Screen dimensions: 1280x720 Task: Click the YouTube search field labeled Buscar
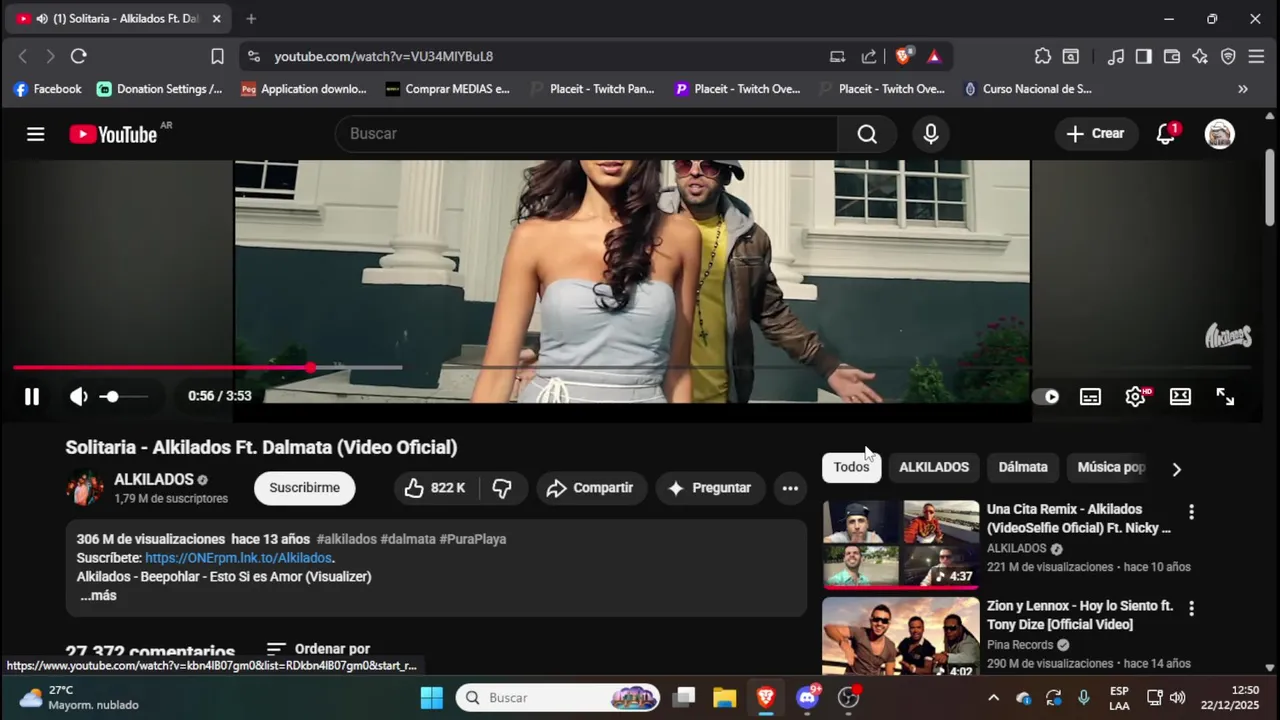pyautogui.click(x=586, y=134)
